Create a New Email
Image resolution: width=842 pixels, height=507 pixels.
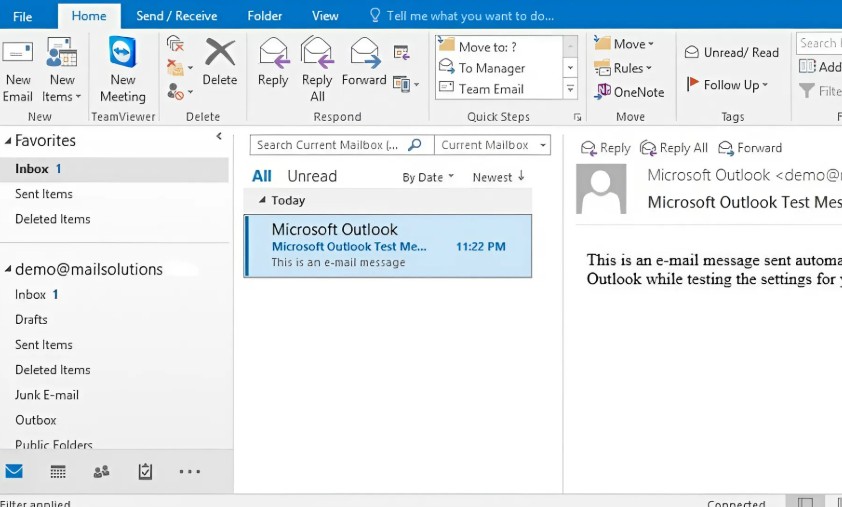click(18, 70)
